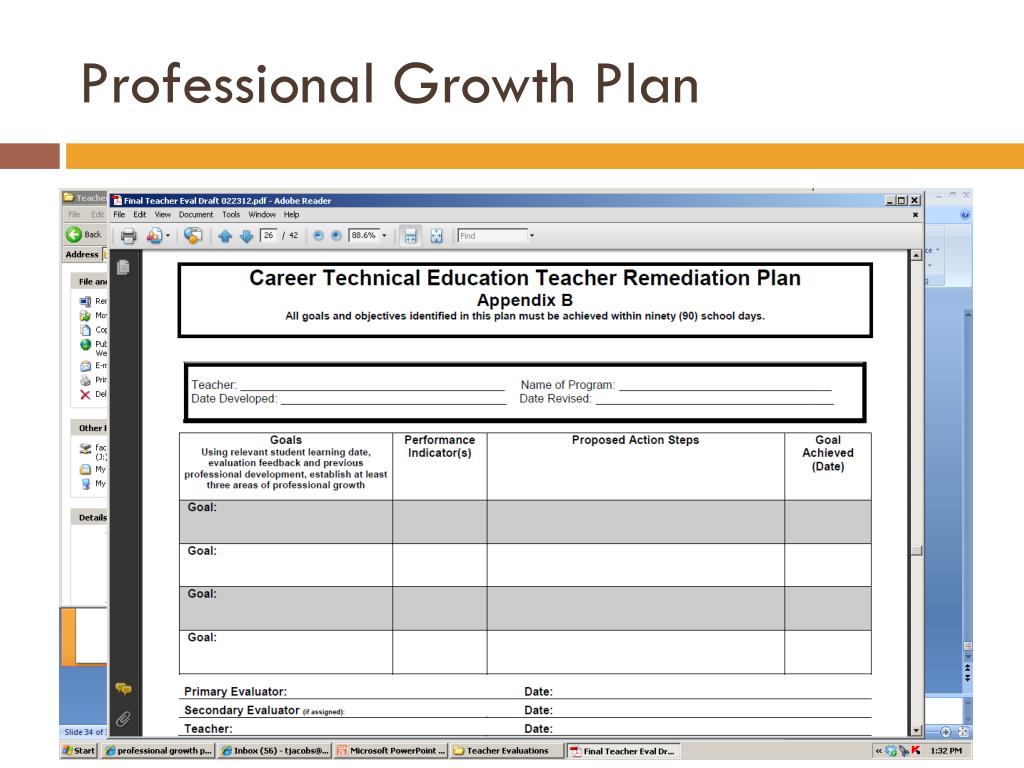1024x768 pixels.
Task: Zoom in using the plus button
Action: [x=336, y=236]
